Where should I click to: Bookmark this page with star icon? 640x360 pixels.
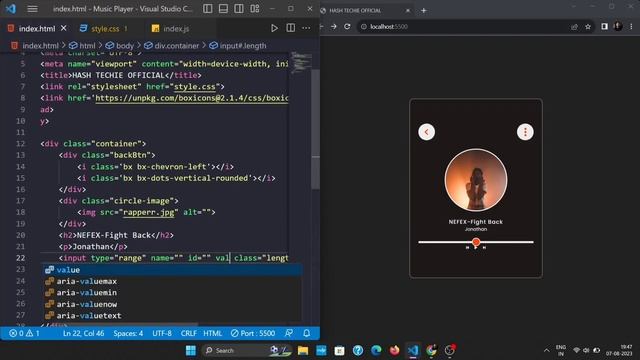(588, 27)
